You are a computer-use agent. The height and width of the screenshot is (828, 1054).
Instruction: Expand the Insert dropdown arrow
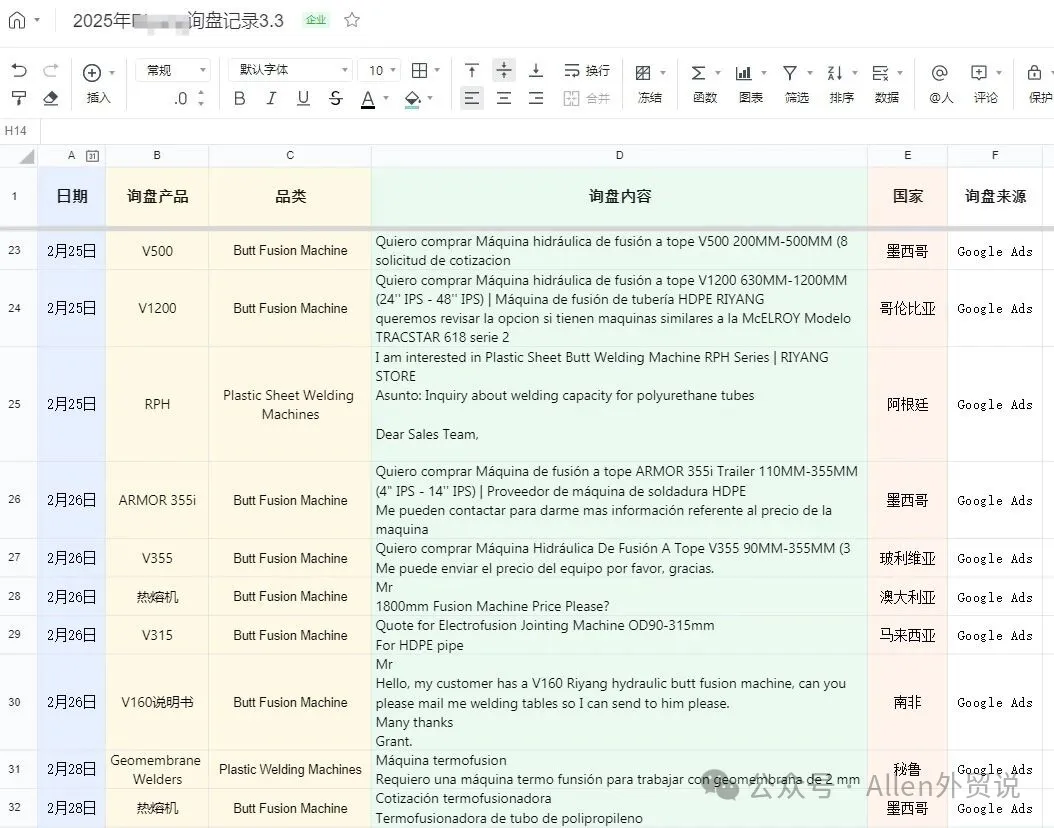click(112, 72)
